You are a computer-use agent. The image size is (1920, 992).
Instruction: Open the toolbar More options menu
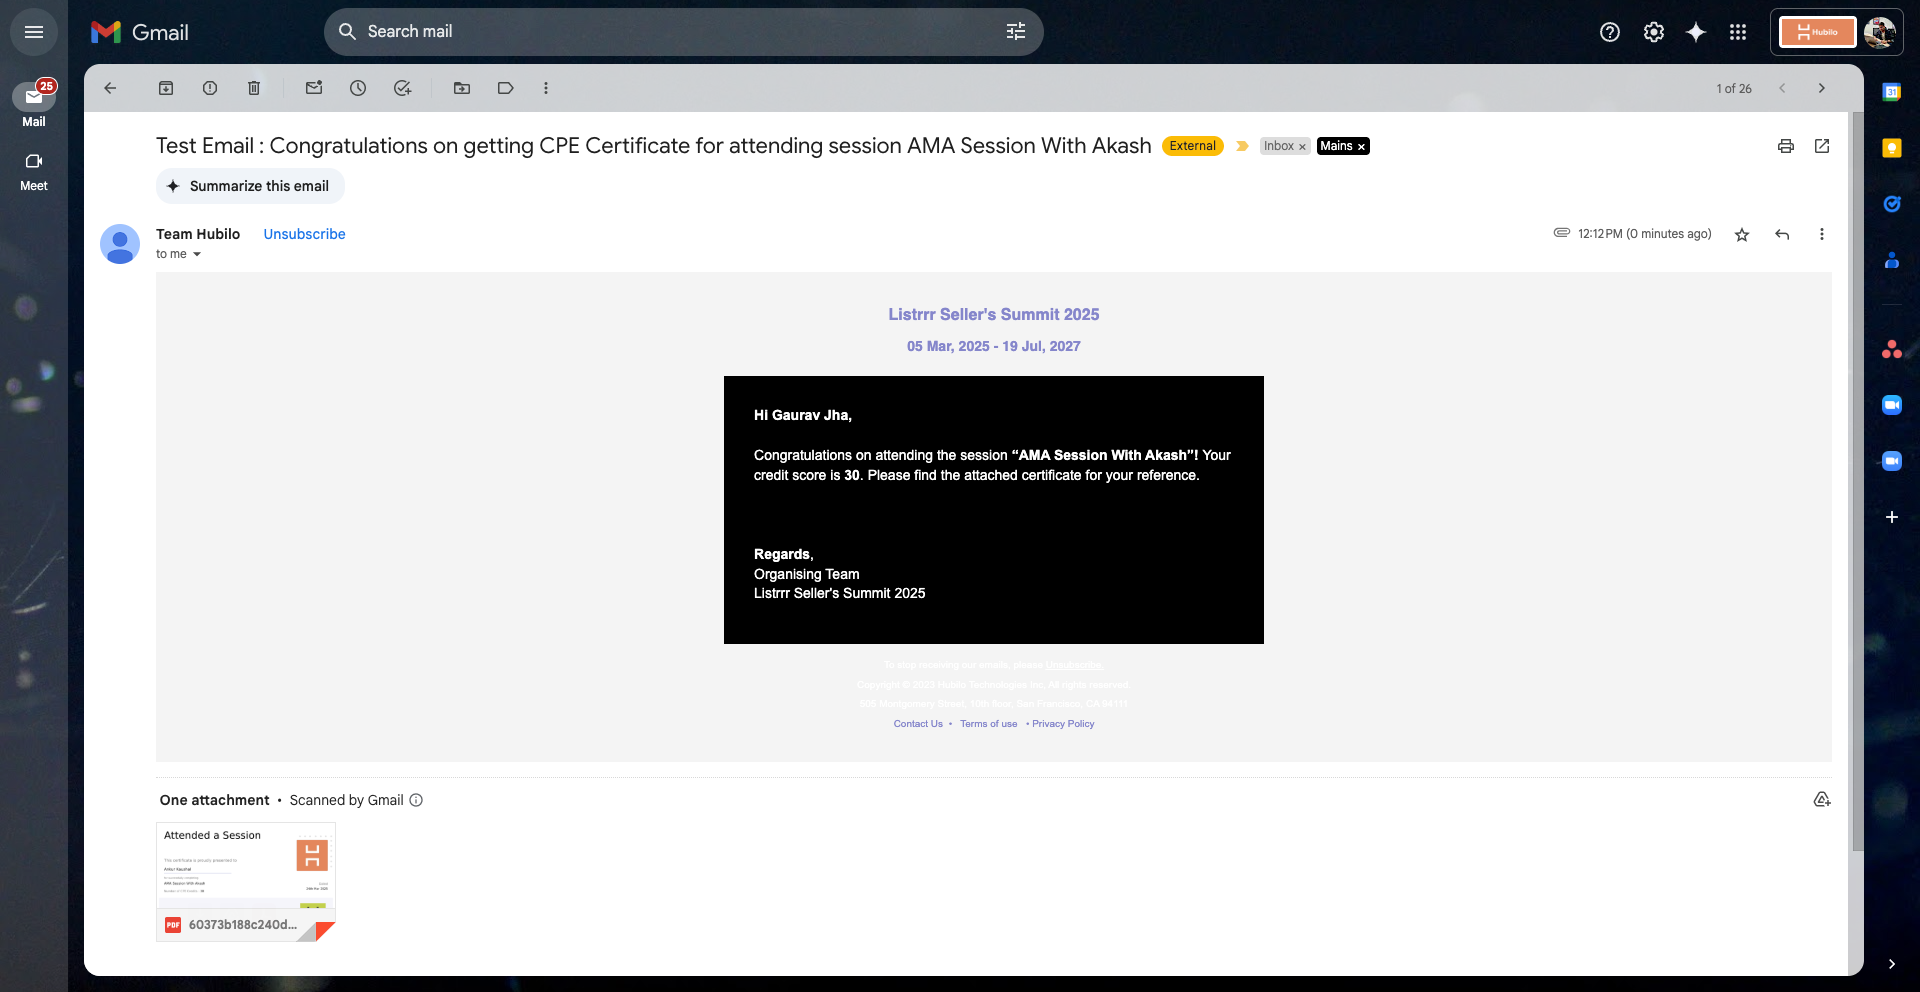[546, 88]
